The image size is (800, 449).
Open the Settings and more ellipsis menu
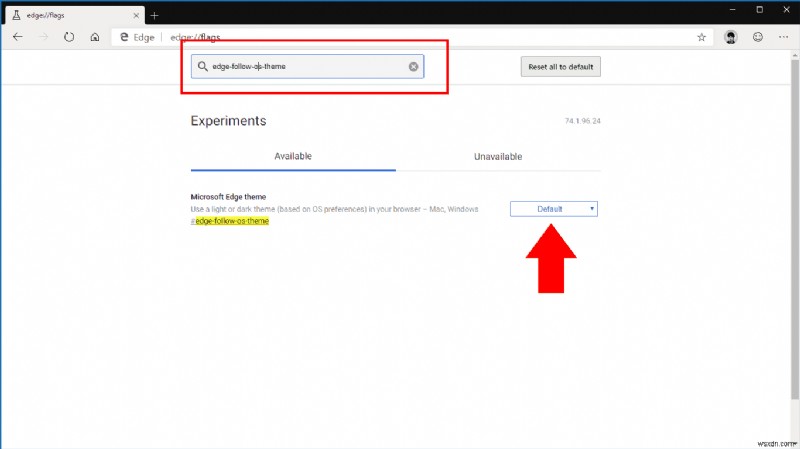tap(784, 37)
